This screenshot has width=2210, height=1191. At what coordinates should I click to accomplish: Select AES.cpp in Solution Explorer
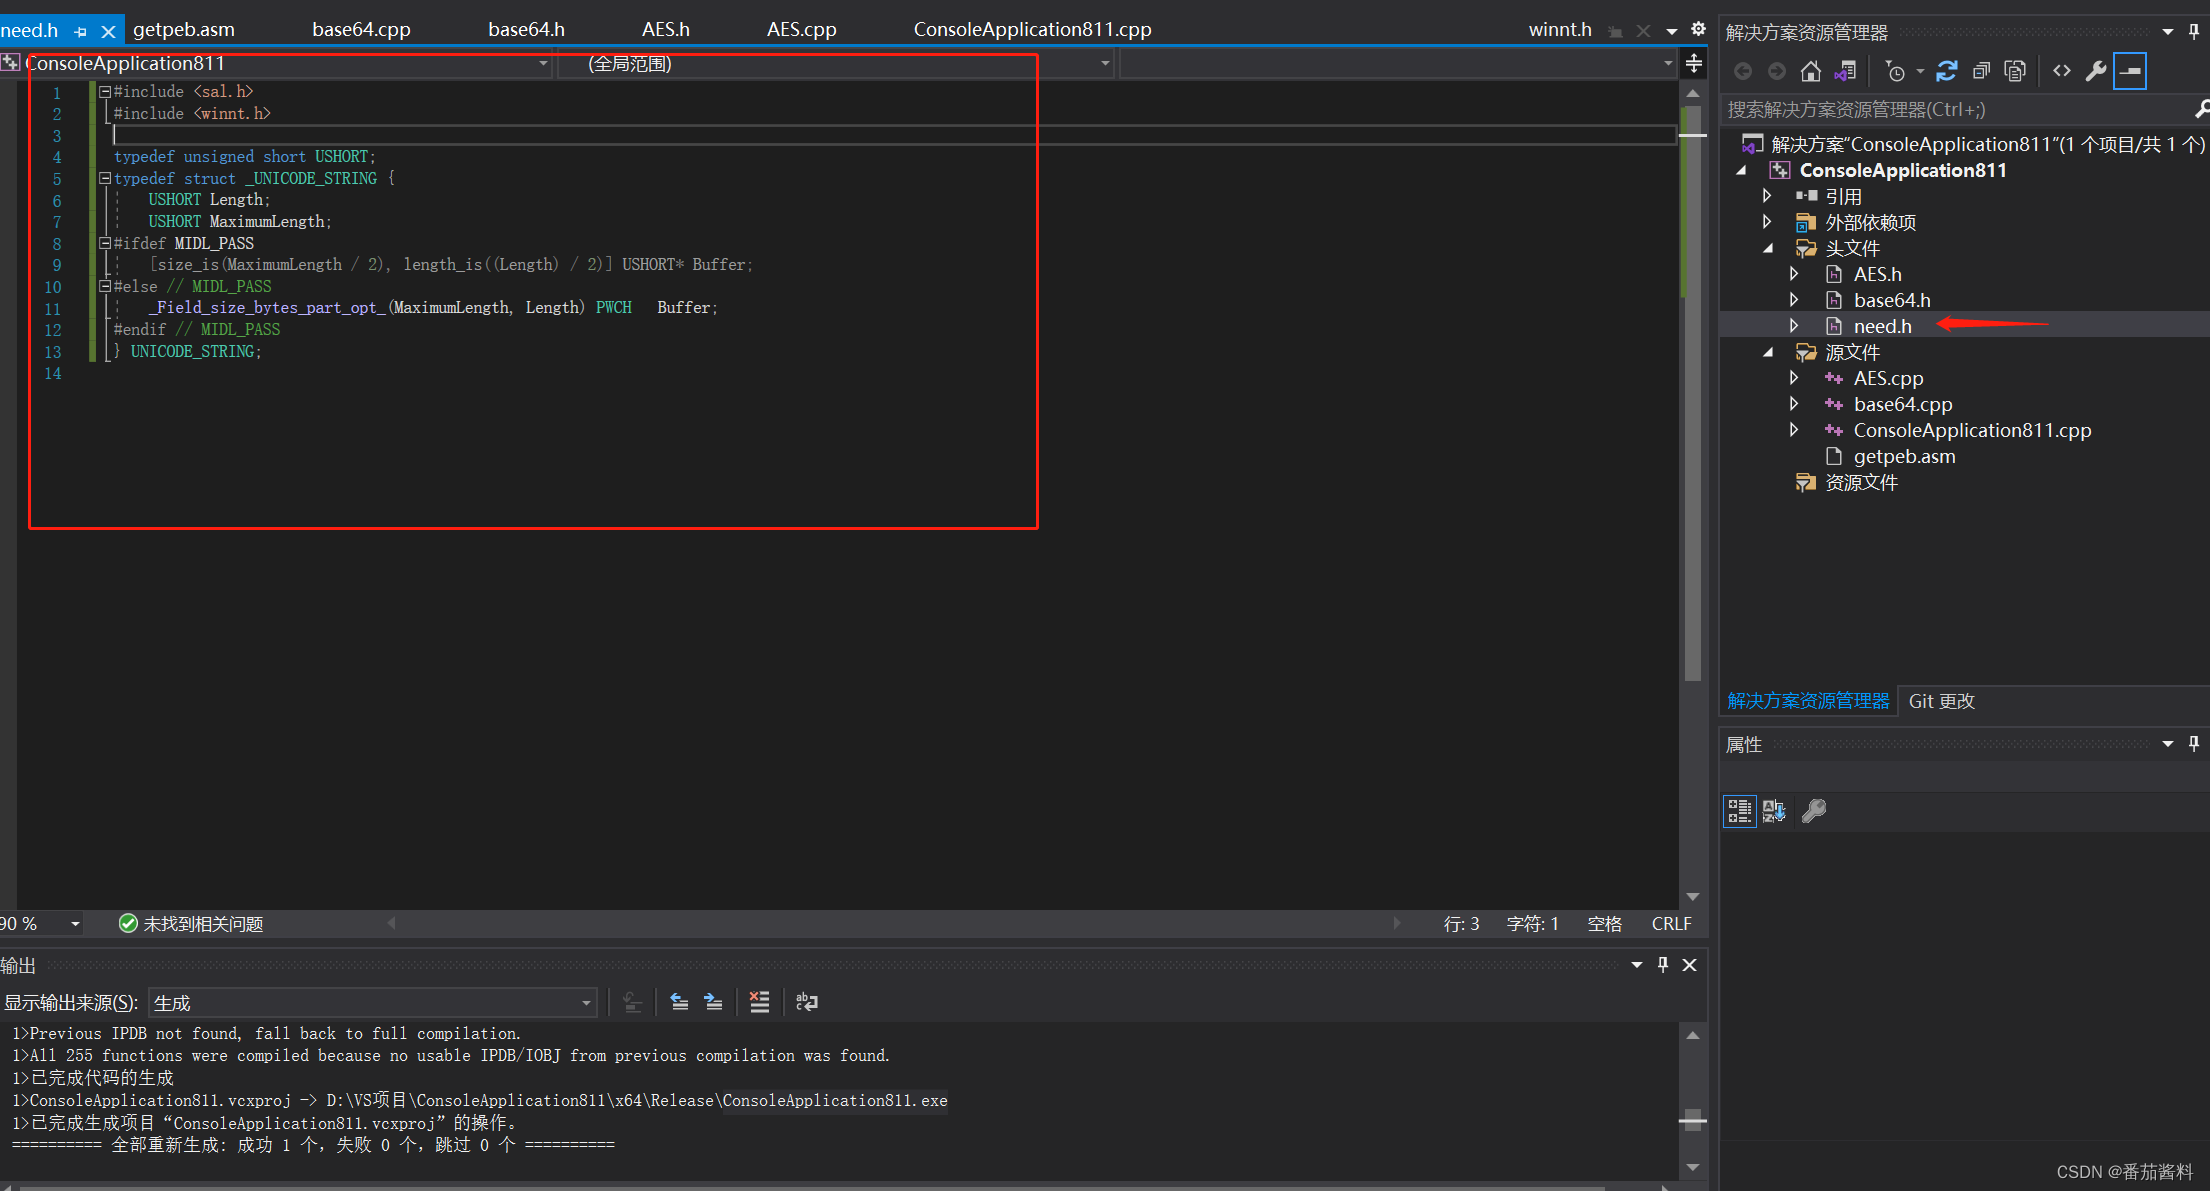1888,378
